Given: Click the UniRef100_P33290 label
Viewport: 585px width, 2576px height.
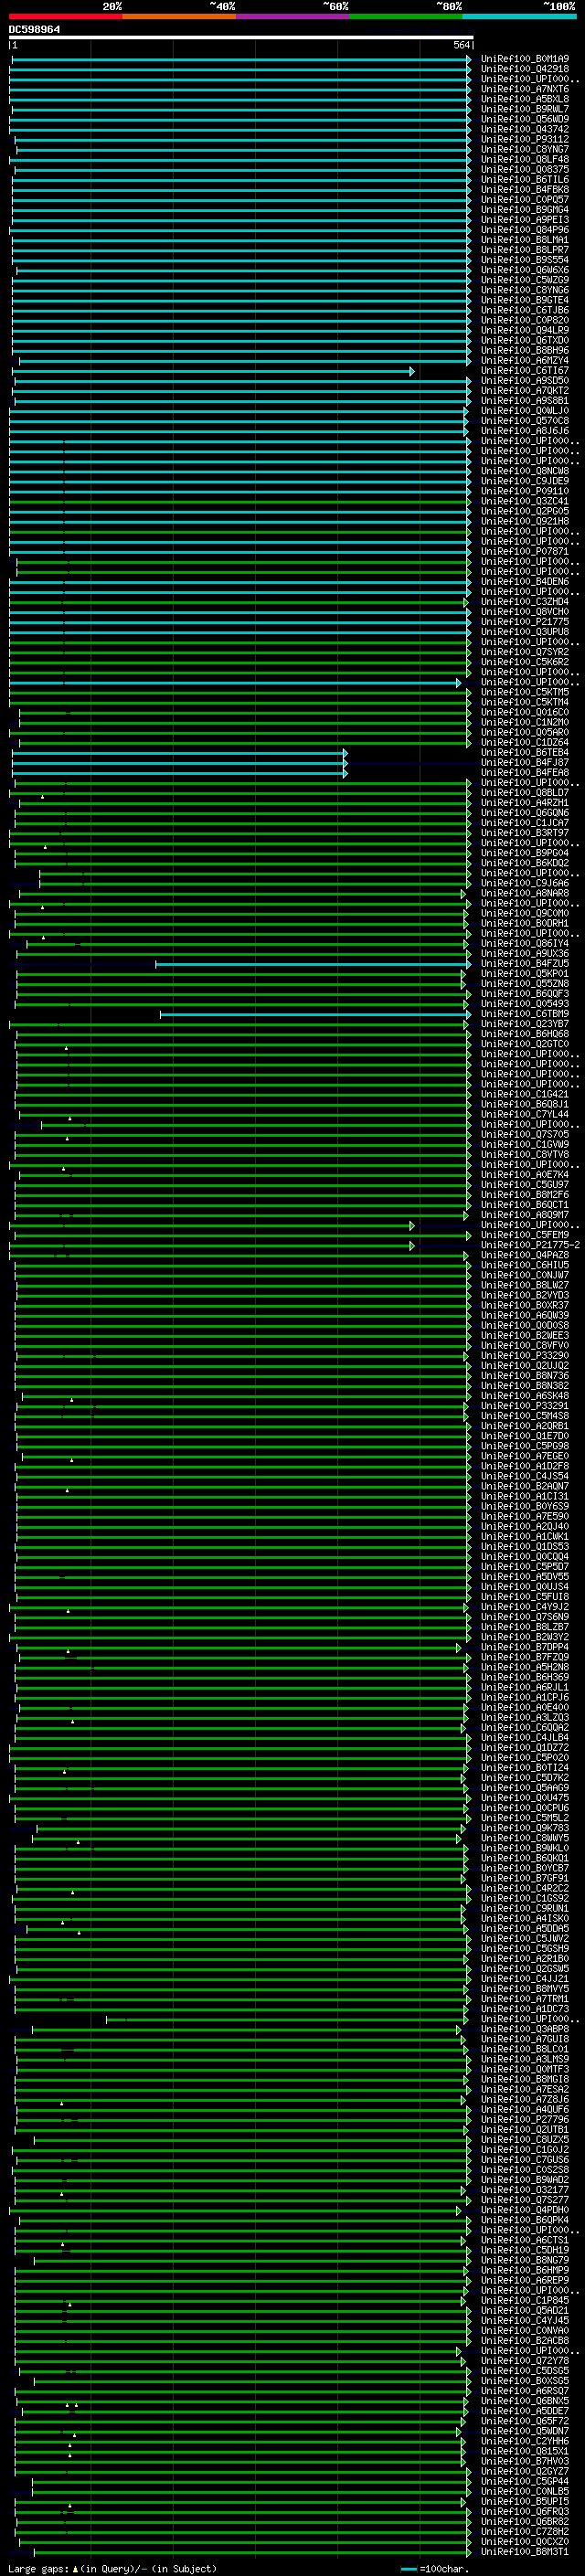Looking at the screenshot, I should tap(524, 1356).
